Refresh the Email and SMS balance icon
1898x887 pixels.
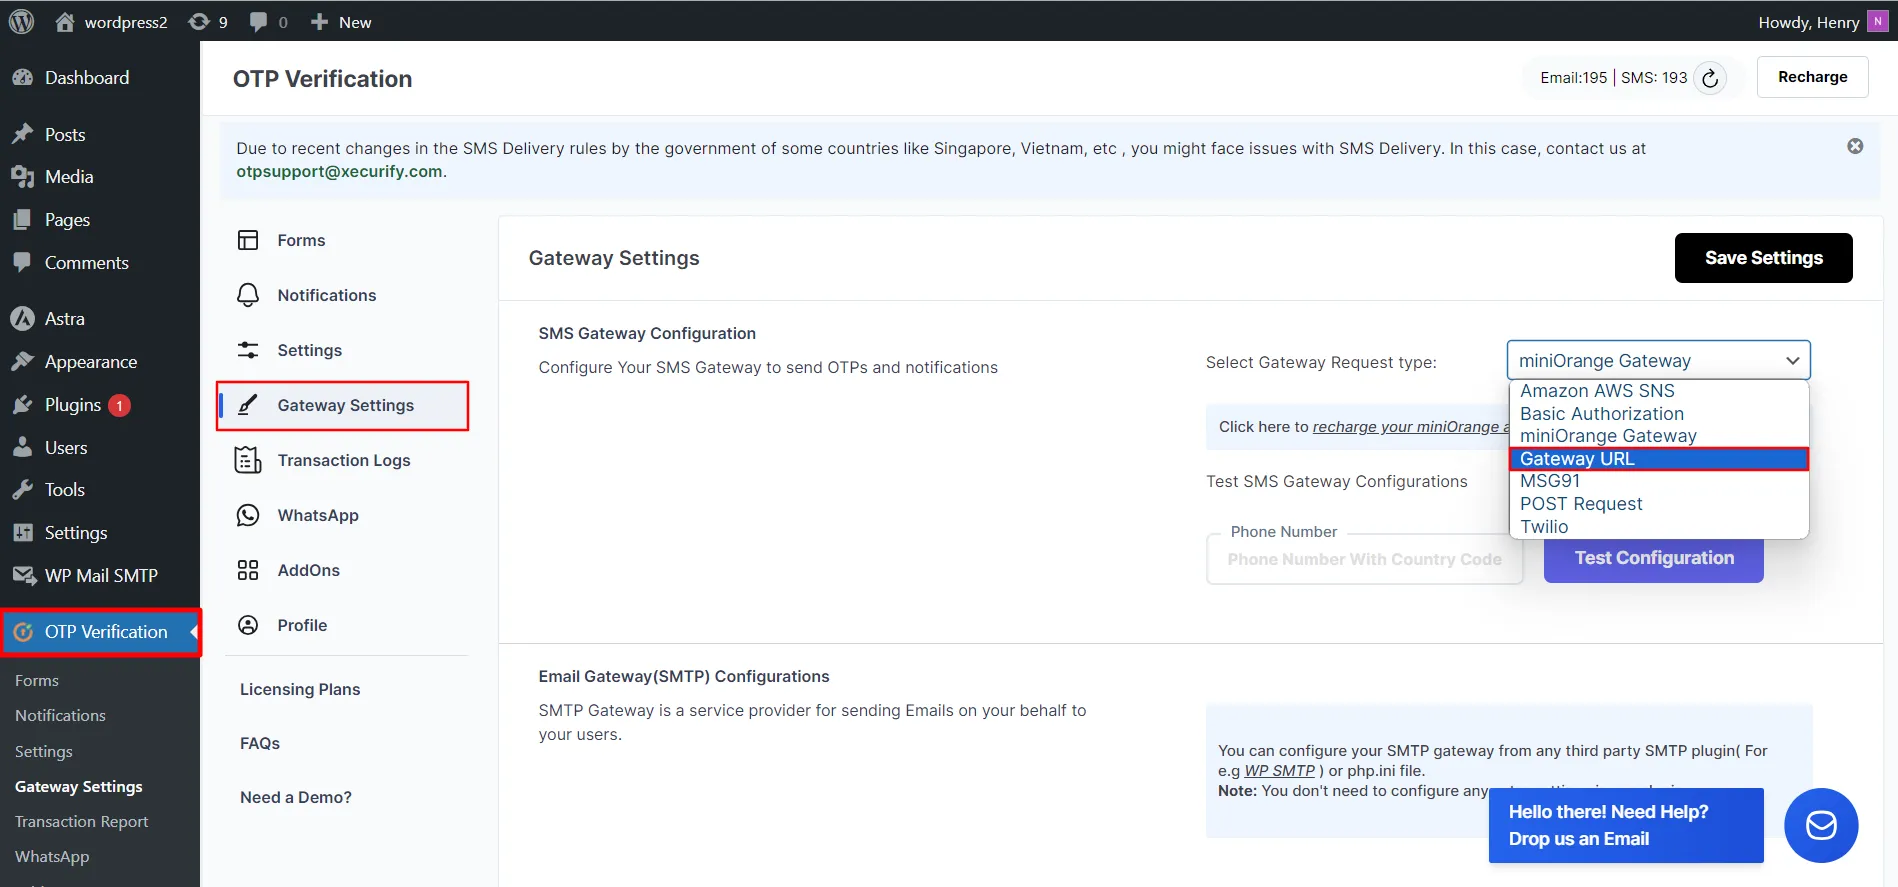point(1710,78)
